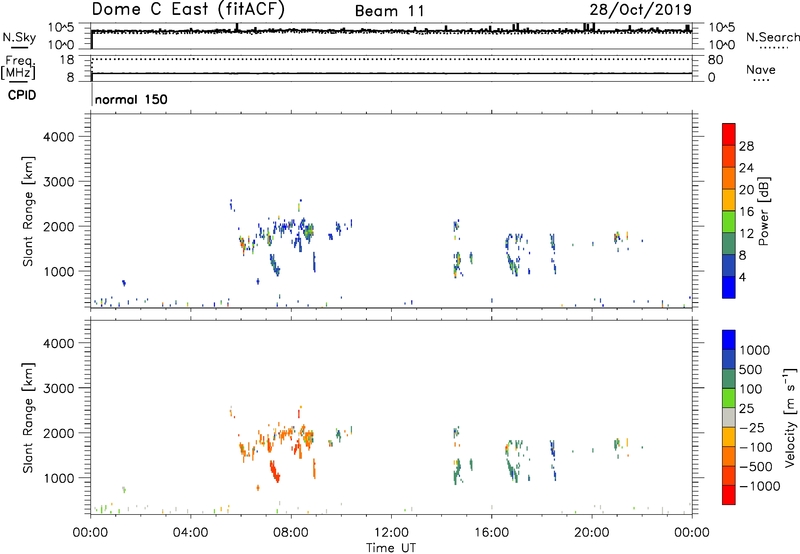
Task: Select the 'Beam 11' label
Action: (x=390, y=11)
